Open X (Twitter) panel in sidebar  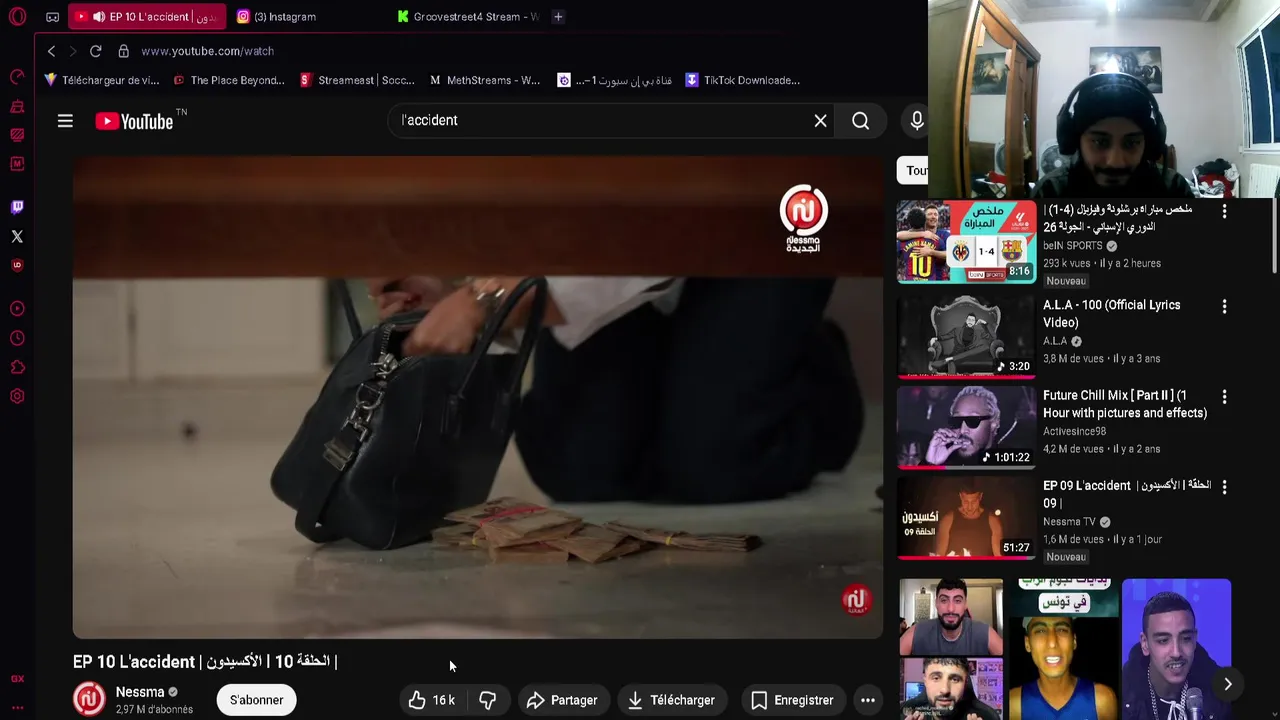point(17,236)
